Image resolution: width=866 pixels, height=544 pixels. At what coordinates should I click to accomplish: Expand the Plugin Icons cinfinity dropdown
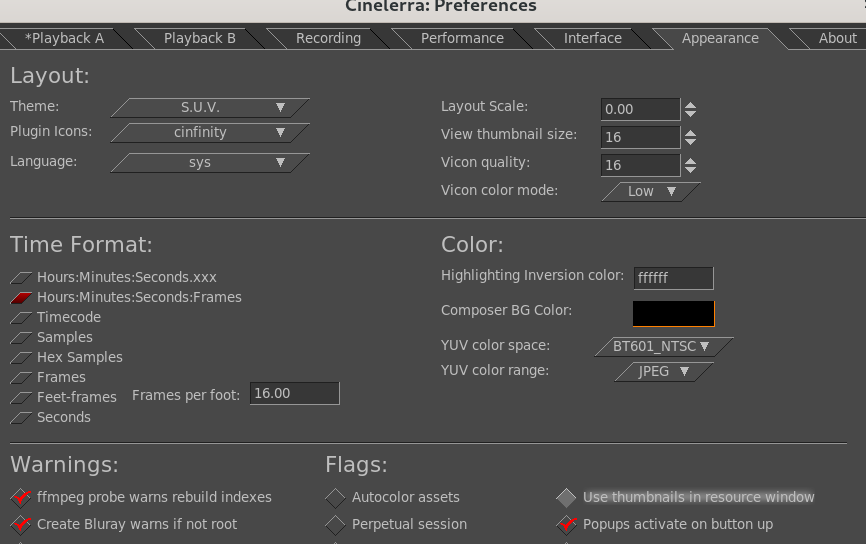point(210,133)
